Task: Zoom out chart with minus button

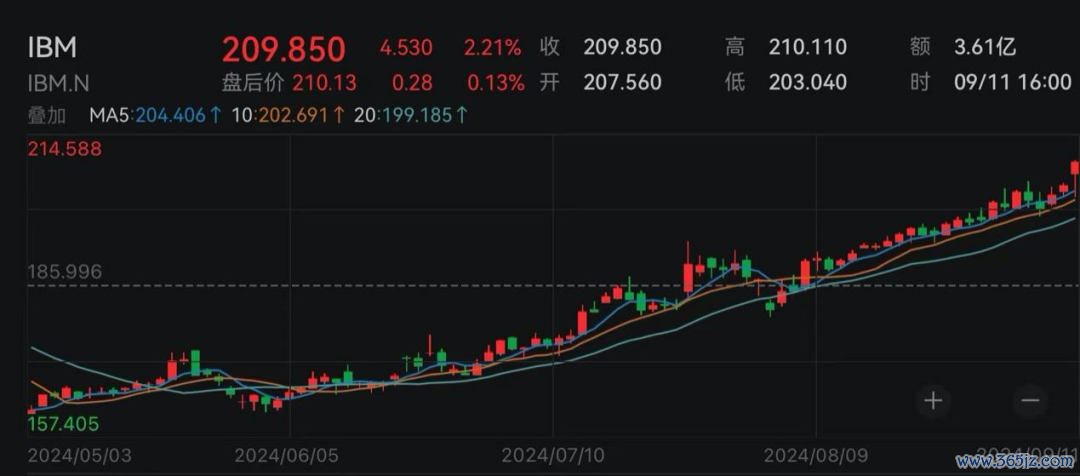Action: click(1030, 401)
